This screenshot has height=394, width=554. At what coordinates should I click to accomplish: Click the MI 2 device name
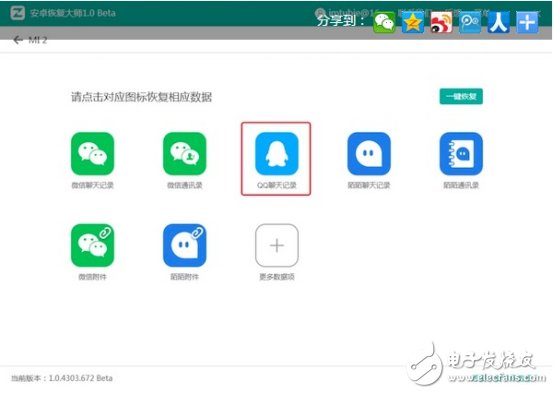pyautogui.click(x=37, y=40)
